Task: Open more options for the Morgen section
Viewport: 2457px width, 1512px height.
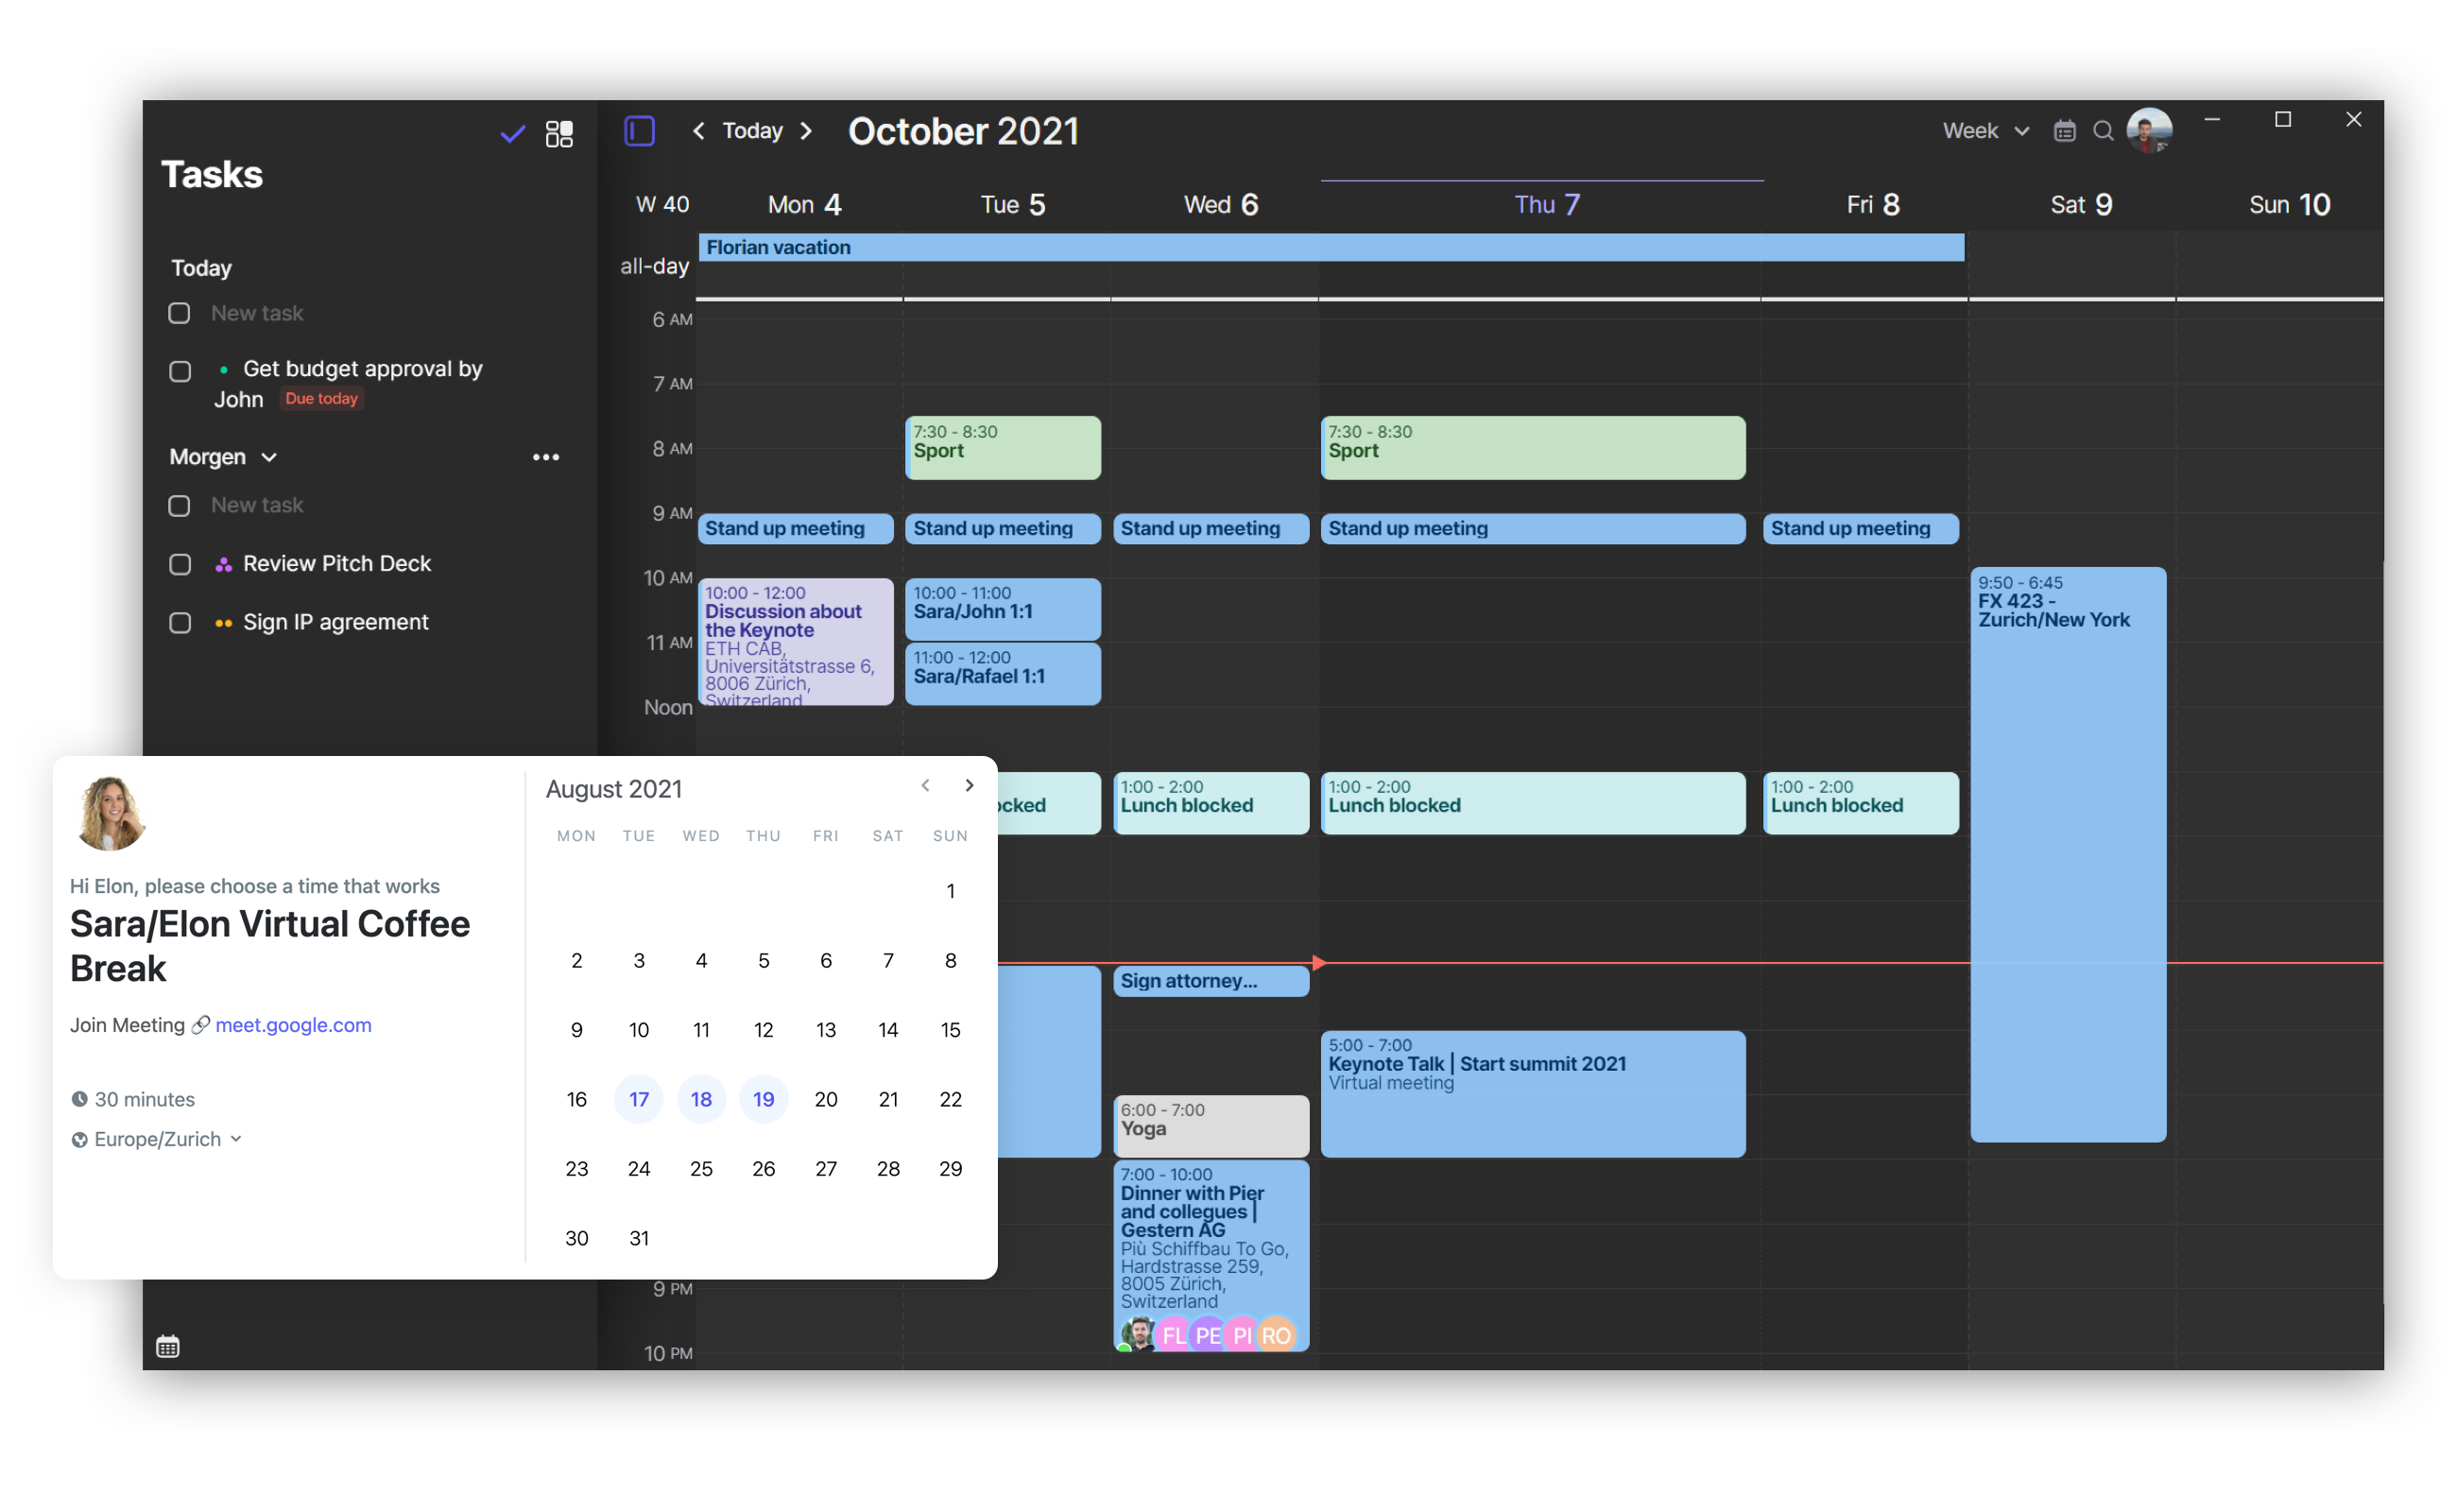Action: click(x=546, y=457)
